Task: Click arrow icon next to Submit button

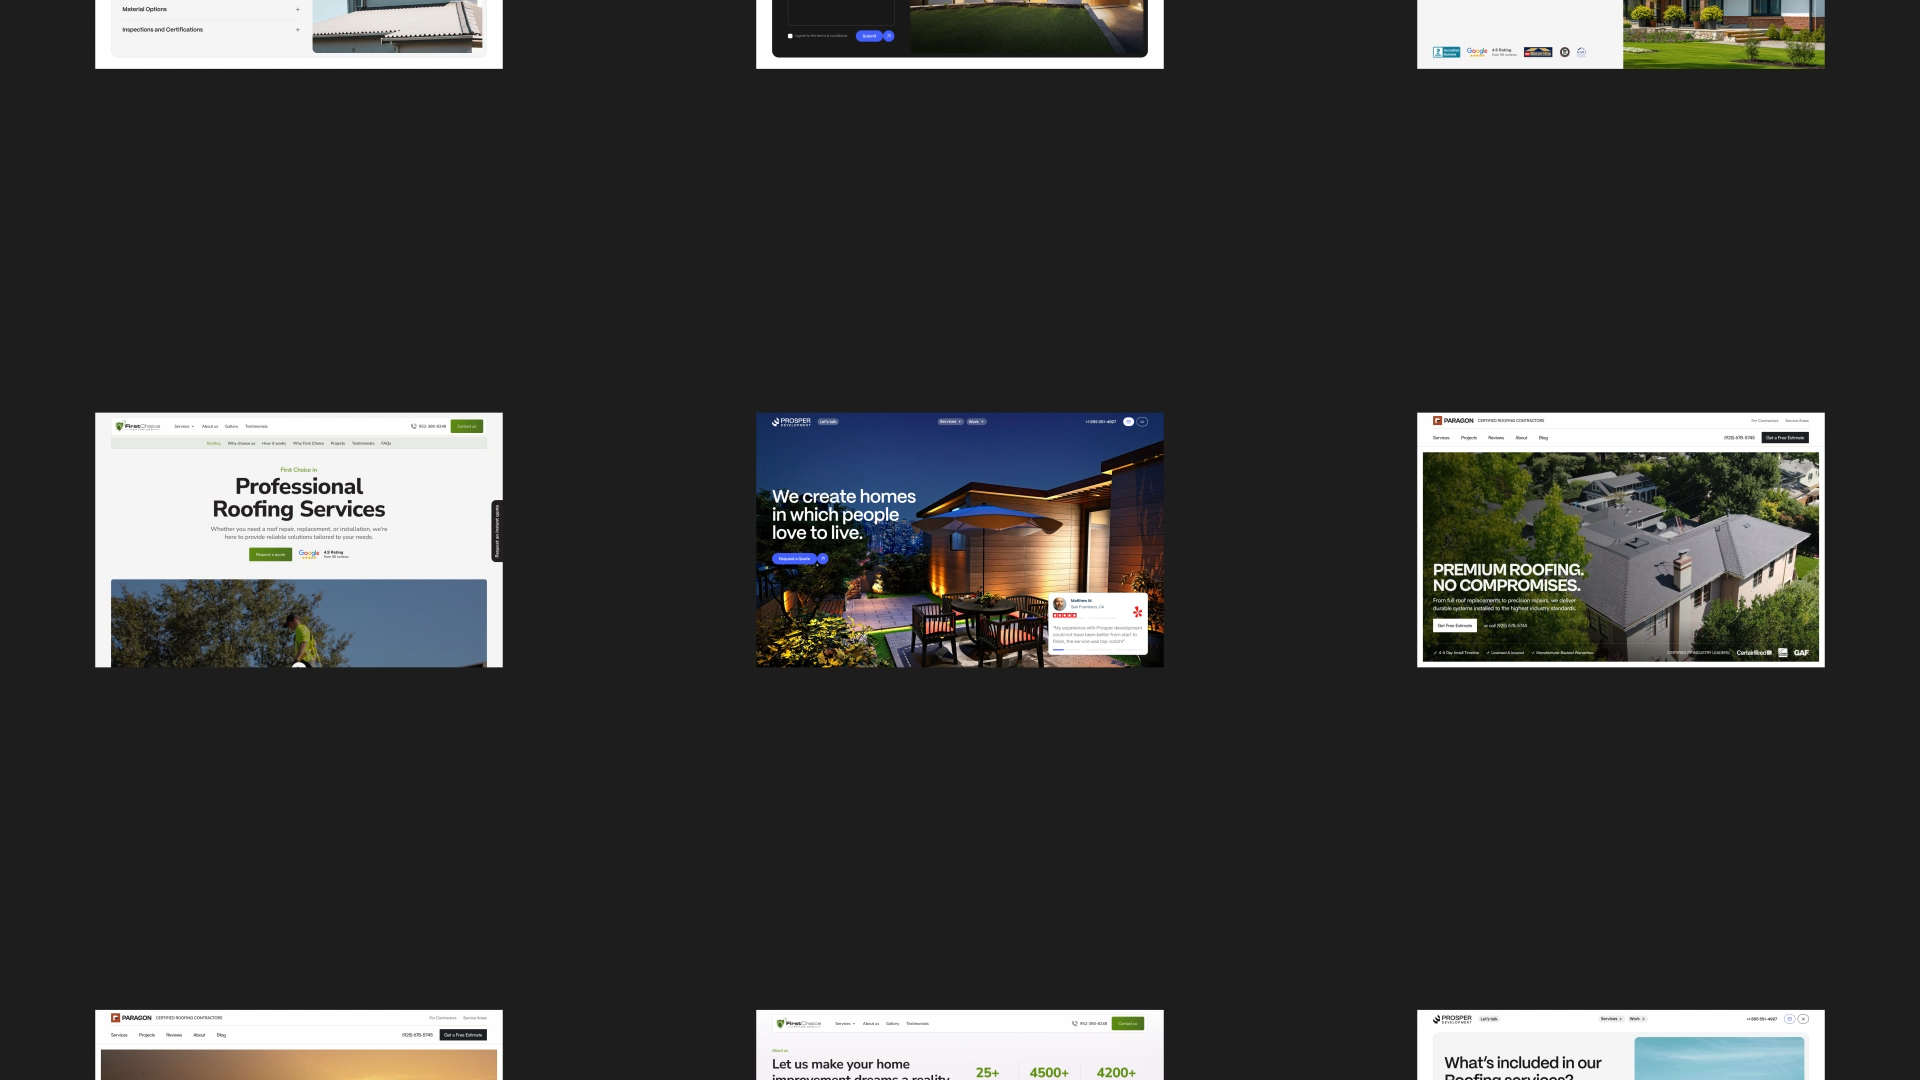Action: (x=889, y=36)
